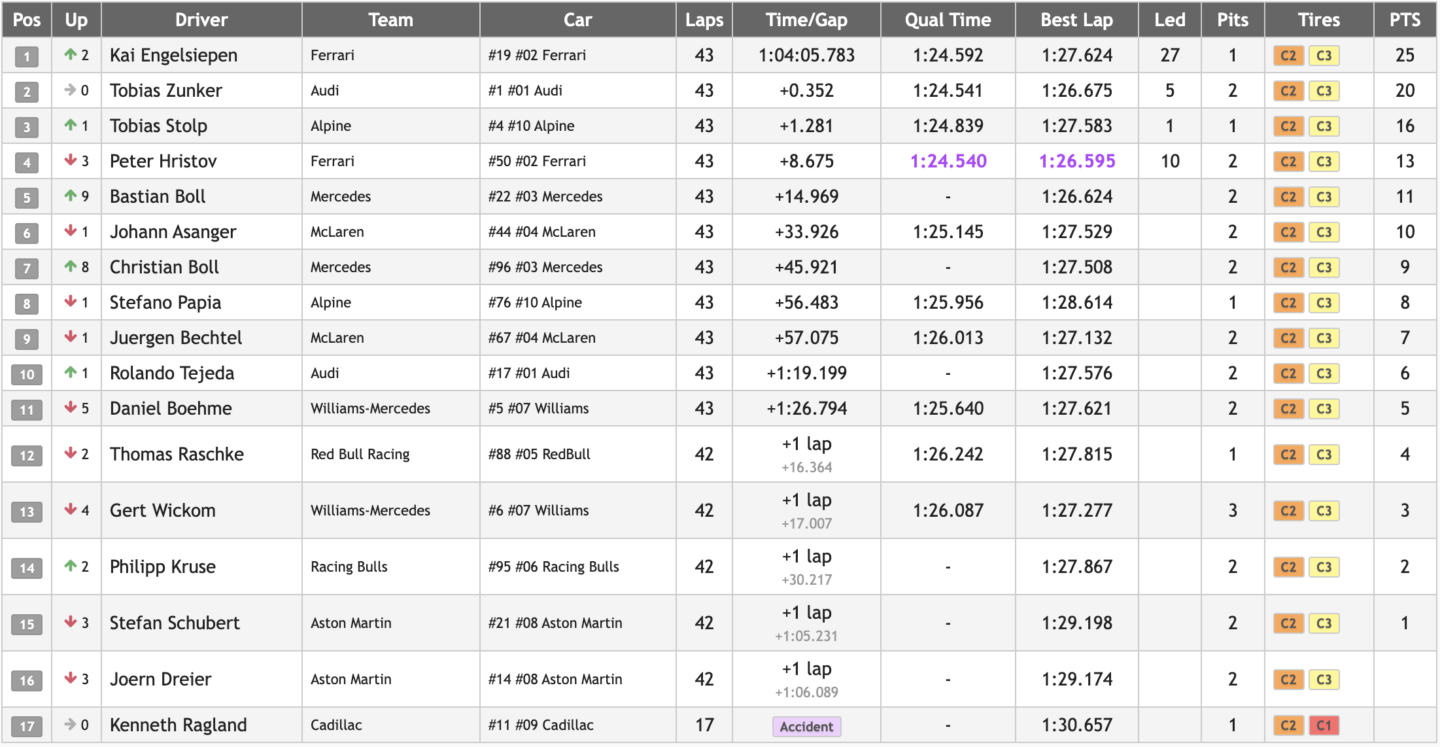This screenshot has width=1440, height=747.
Task: Open driver Tobias Stolp's name
Action: 158,126
